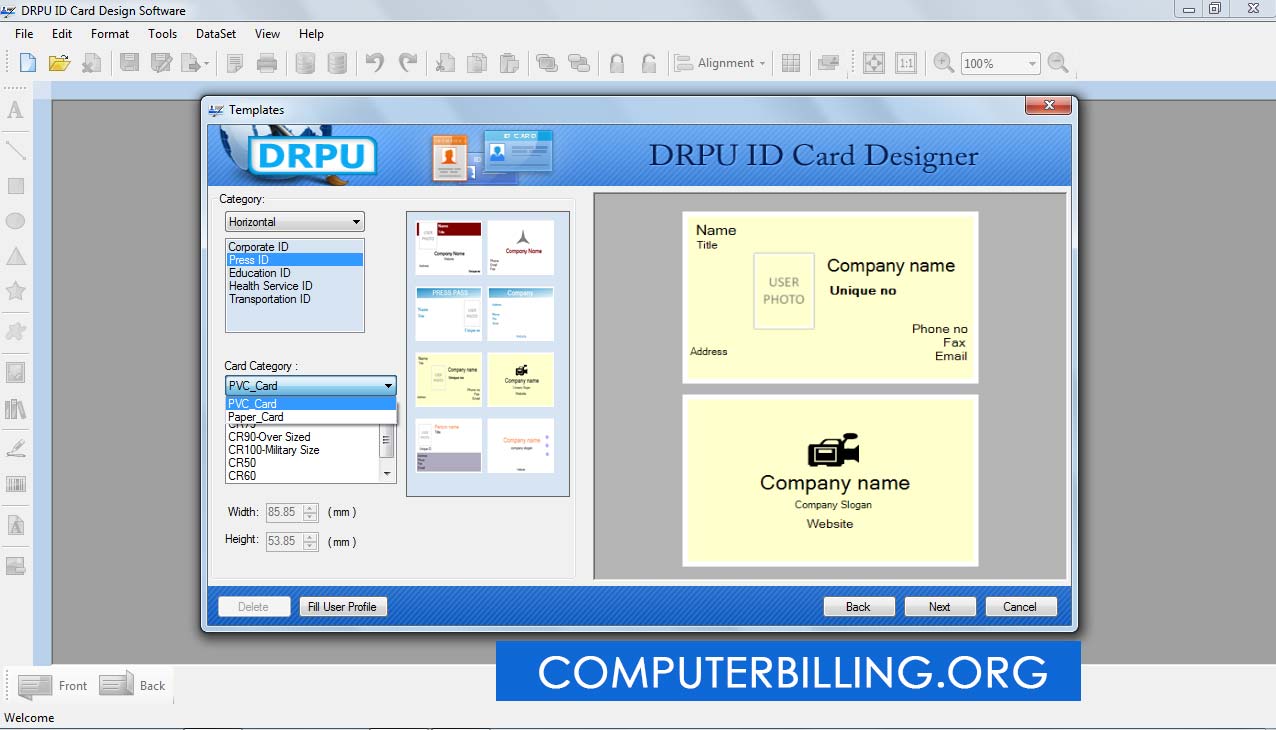Click the fit-to-window icon in toolbar

tap(874, 63)
